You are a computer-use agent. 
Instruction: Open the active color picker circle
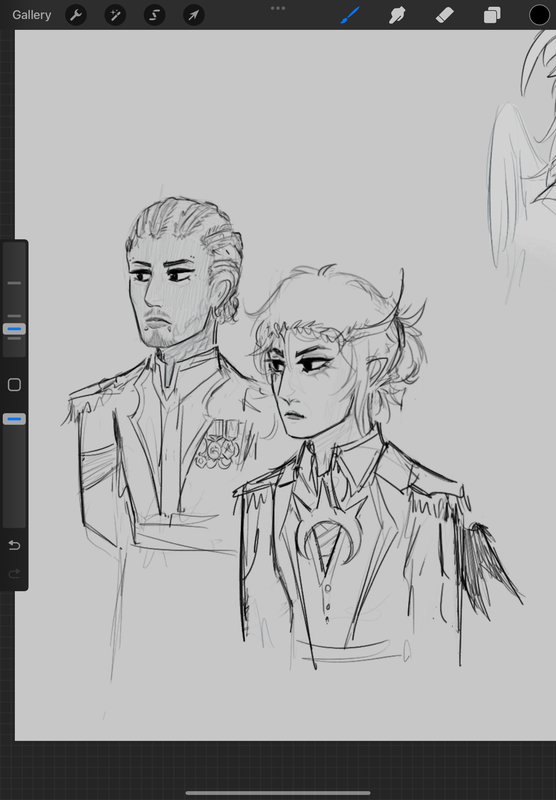click(x=539, y=15)
